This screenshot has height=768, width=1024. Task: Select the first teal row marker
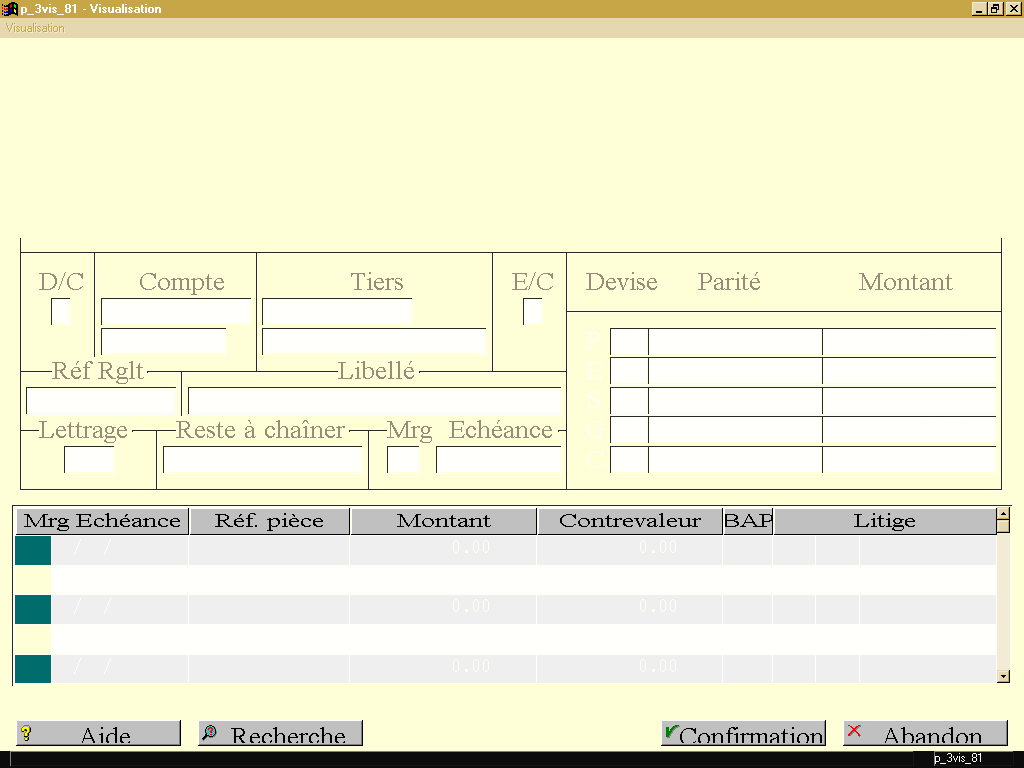tap(33, 550)
